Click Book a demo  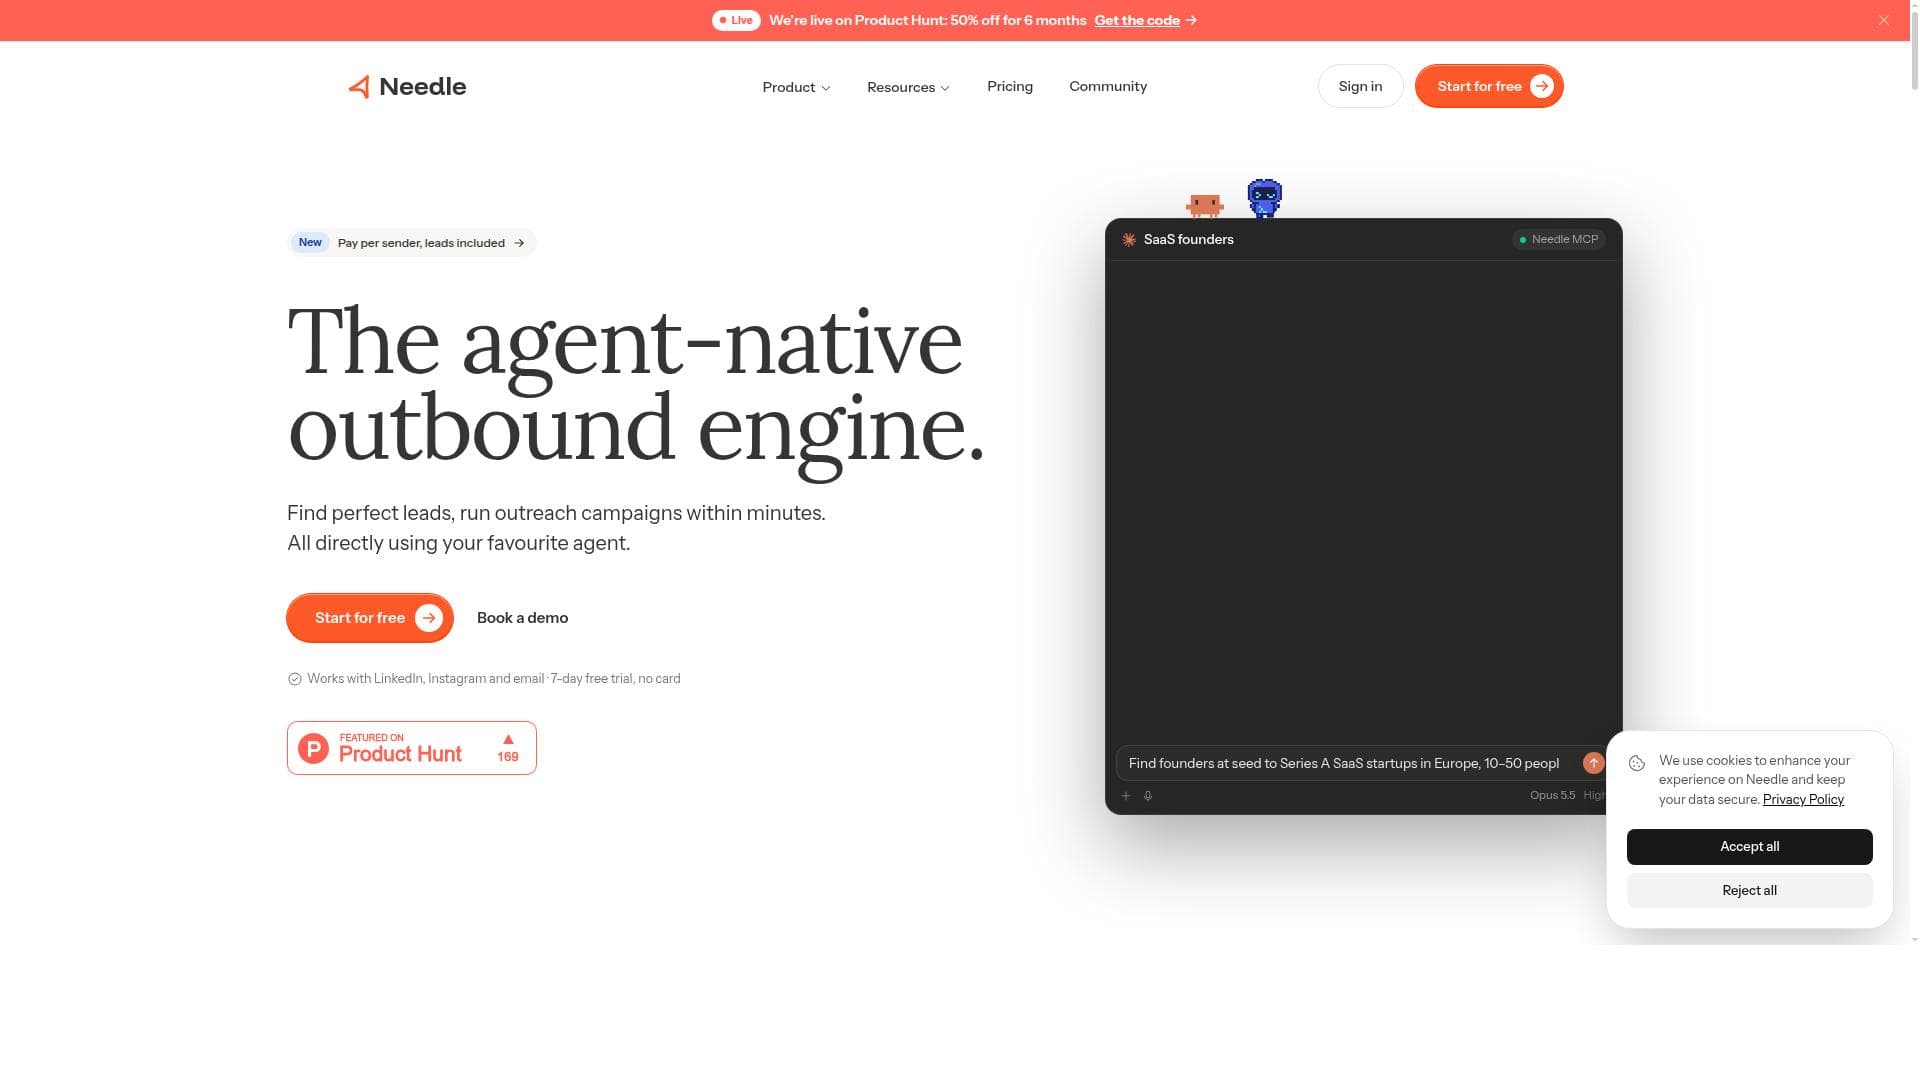pyautogui.click(x=522, y=618)
